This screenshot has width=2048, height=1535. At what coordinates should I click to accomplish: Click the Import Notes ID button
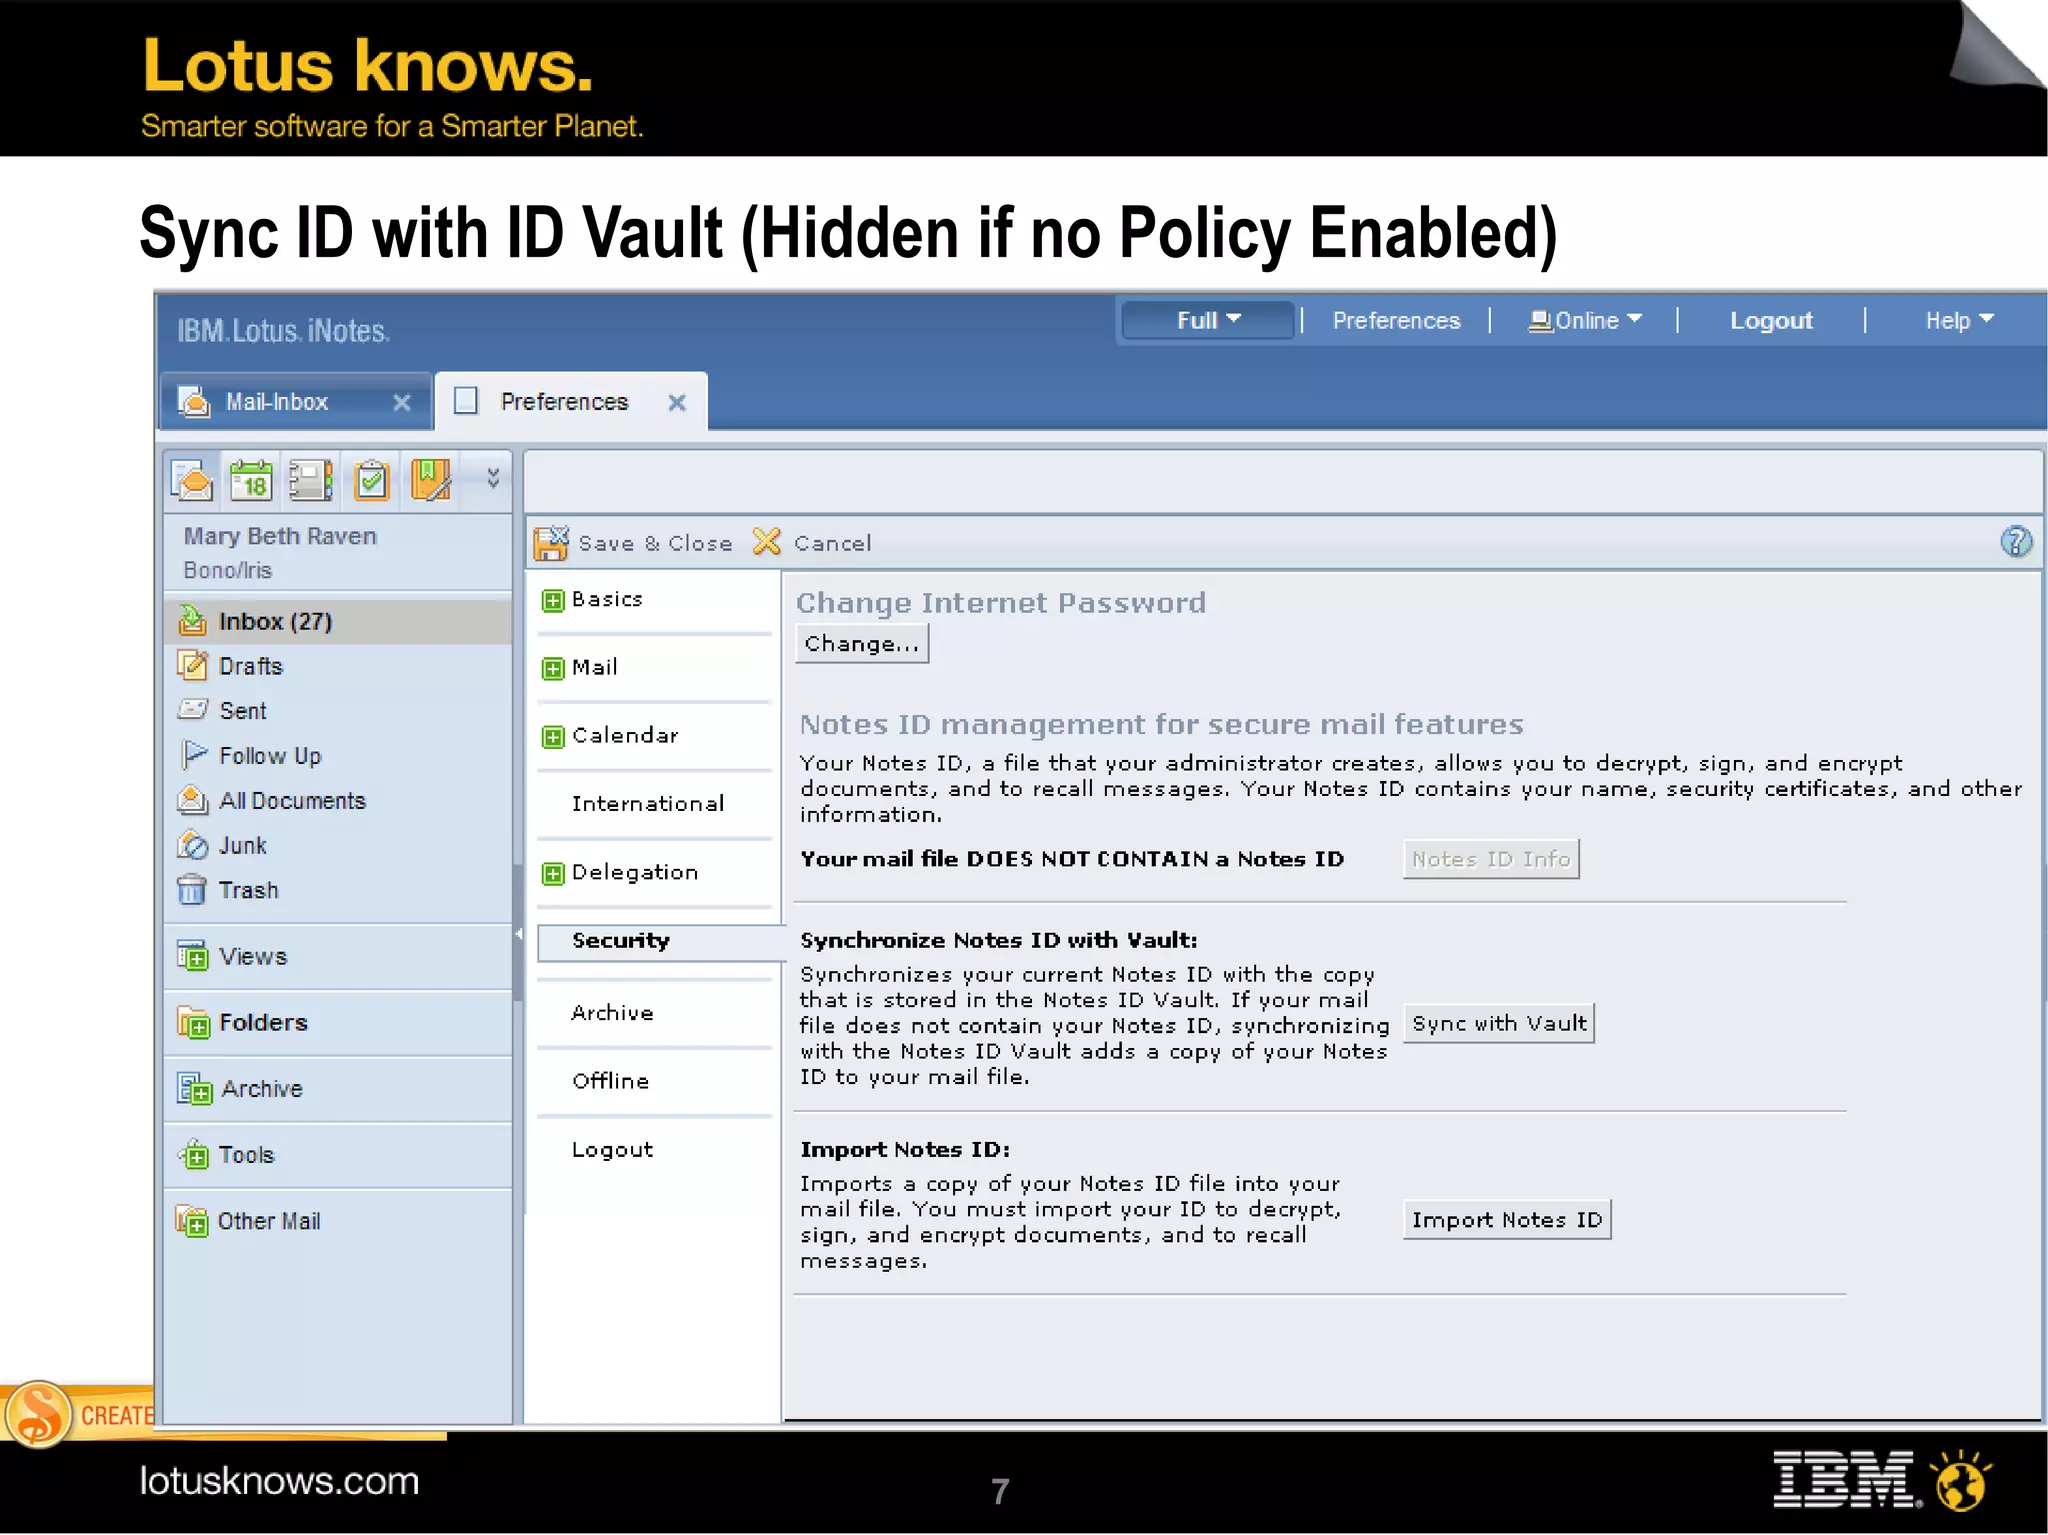click(x=1507, y=1220)
